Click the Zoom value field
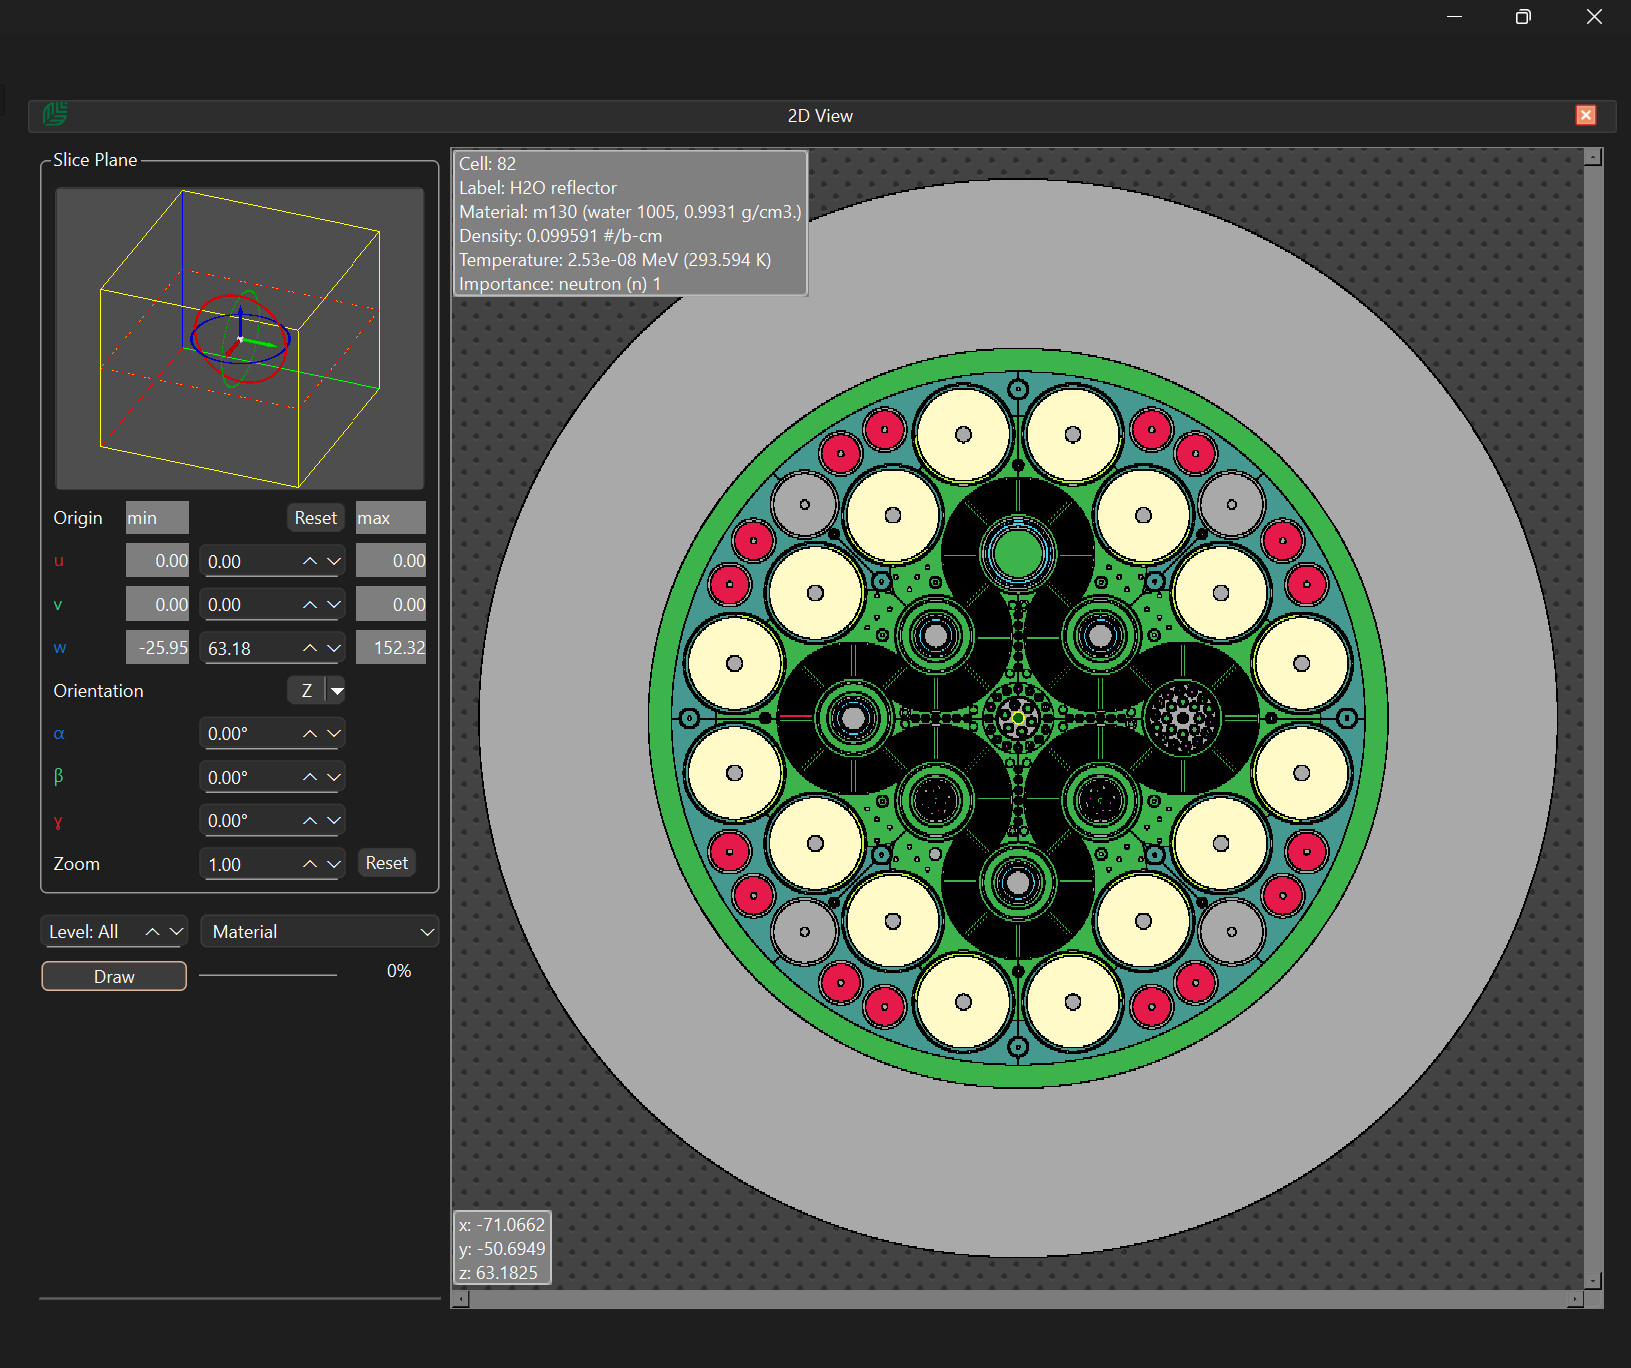Screen dimensions: 1631x1368 249,864
